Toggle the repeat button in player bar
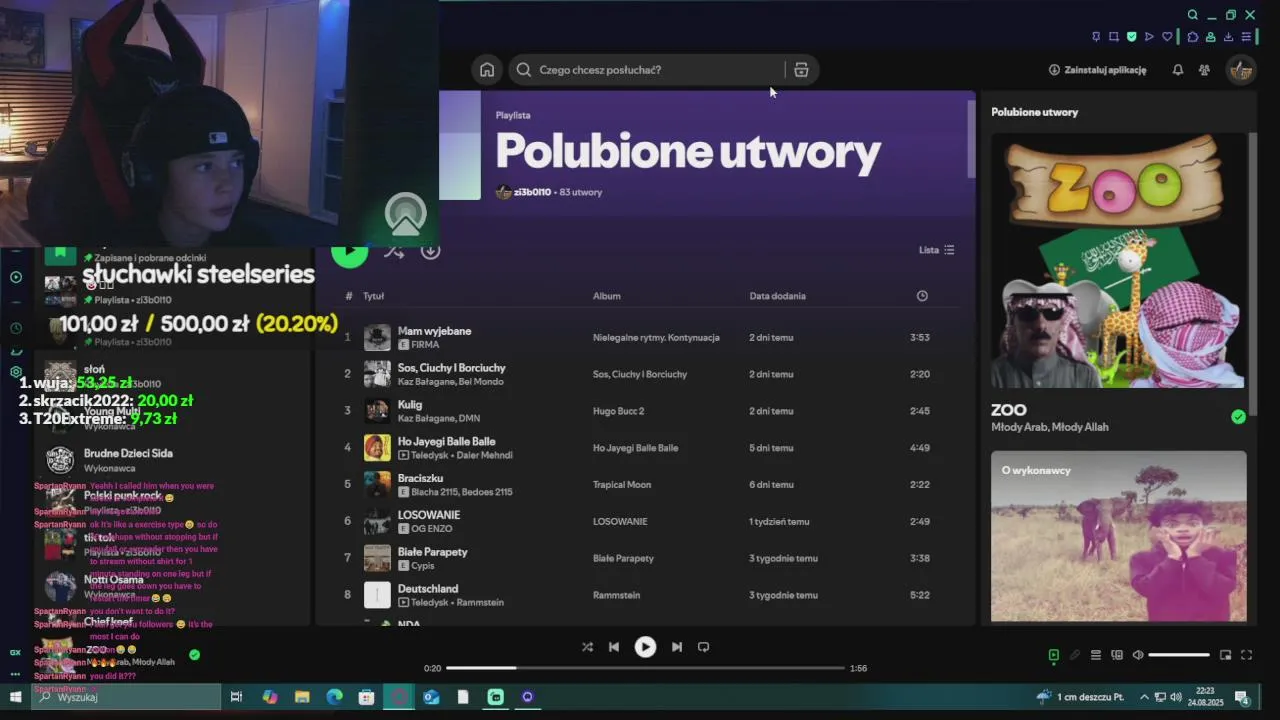 click(703, 647)
